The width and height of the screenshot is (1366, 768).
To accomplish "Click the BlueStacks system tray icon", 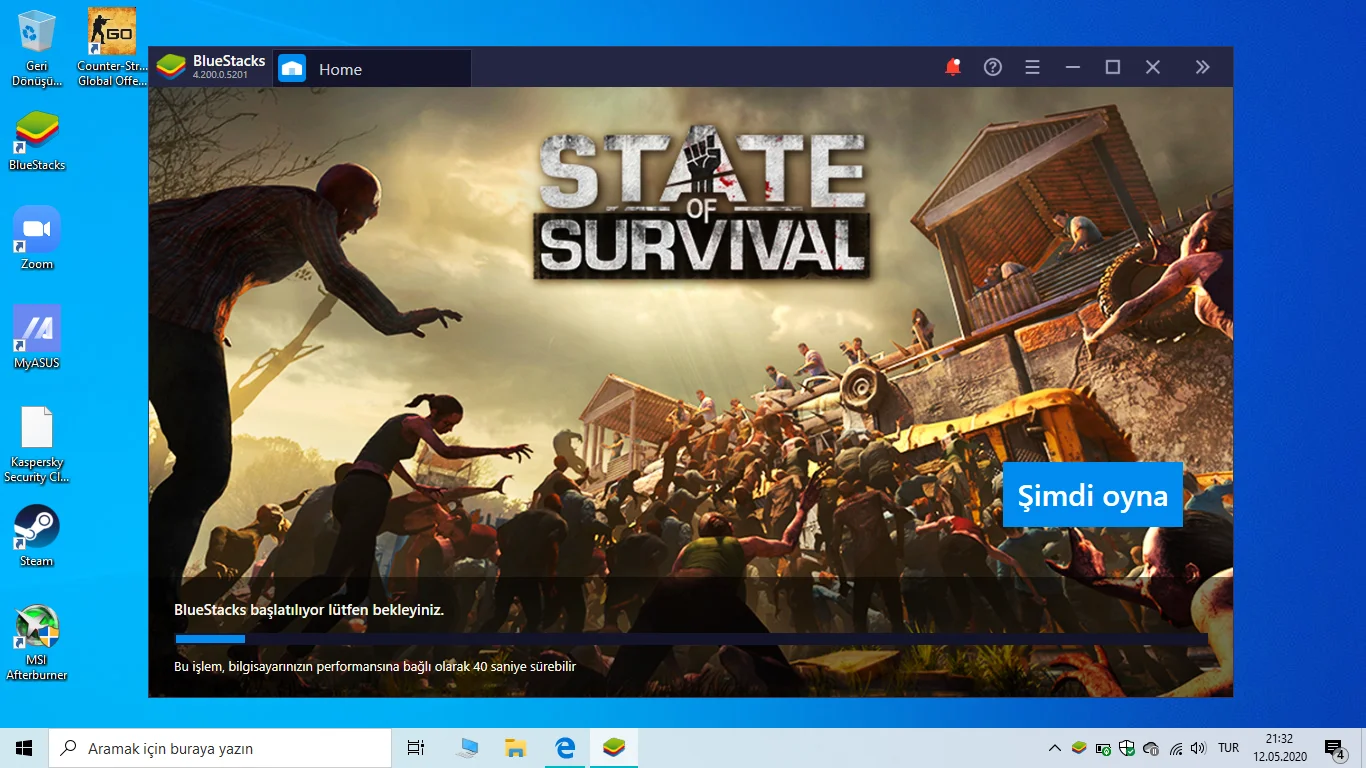I will point(1079,748).
